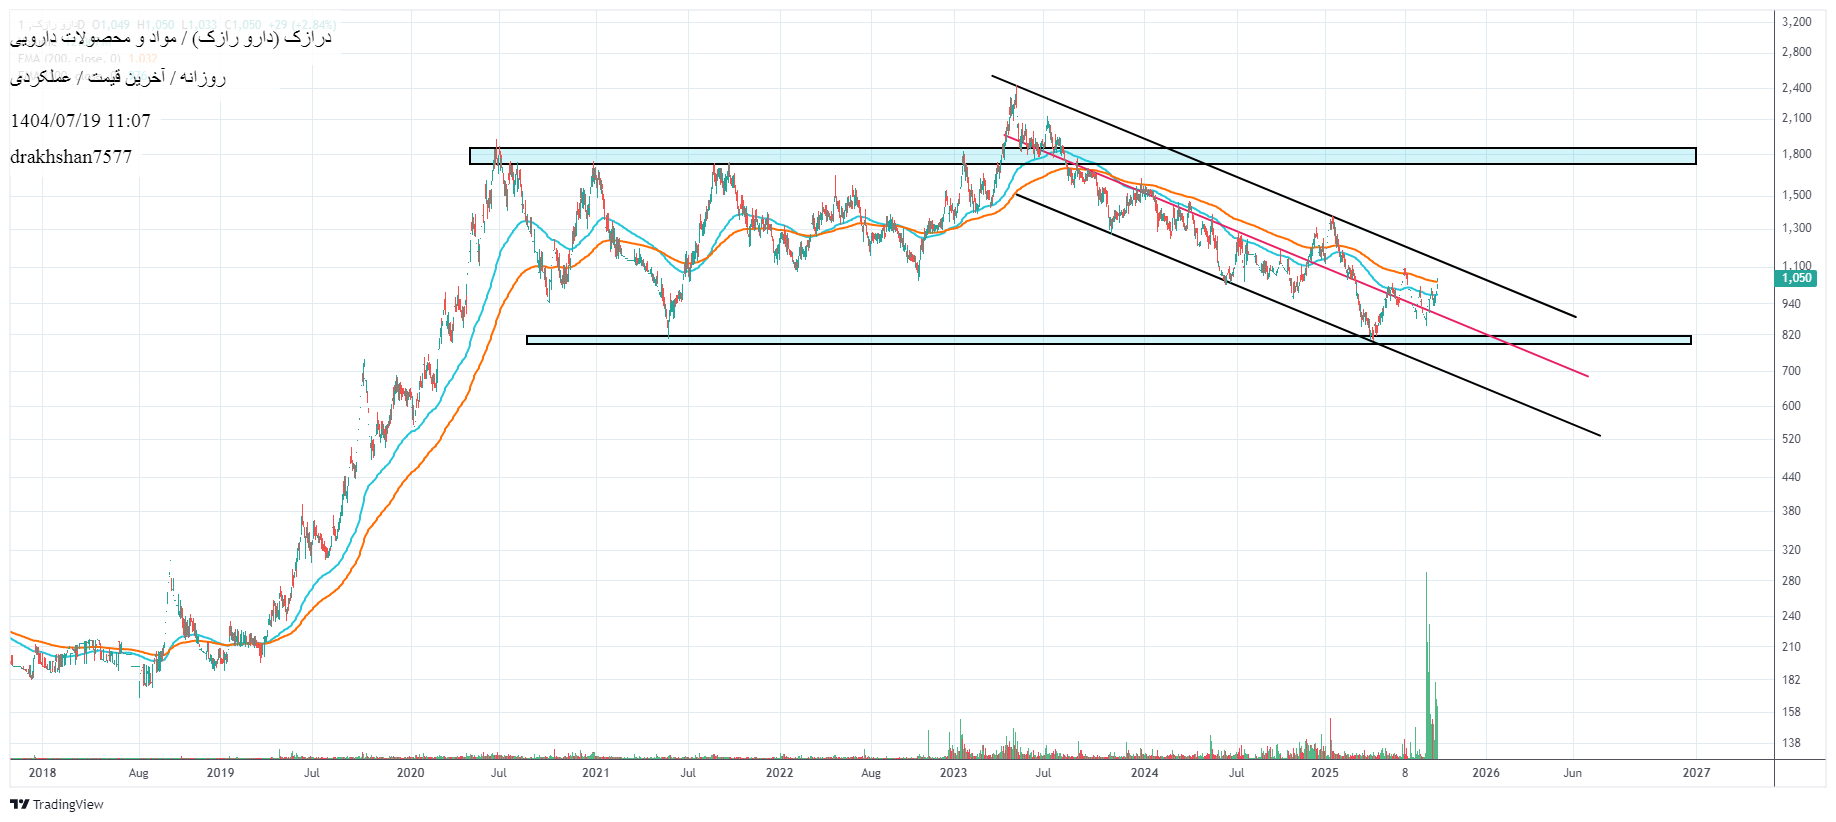Click the 2026 label on time axis
The image size is (1836, 822).
(1486, 772)
